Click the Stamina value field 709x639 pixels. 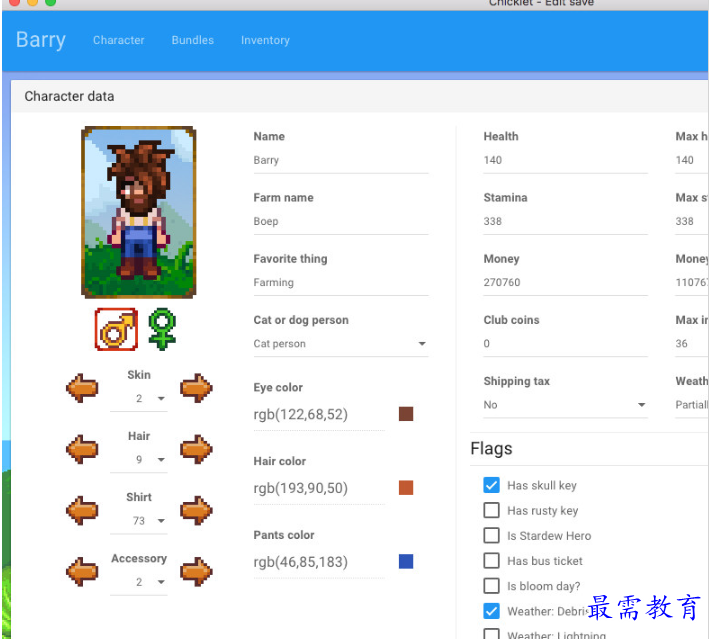pos(565,222)
